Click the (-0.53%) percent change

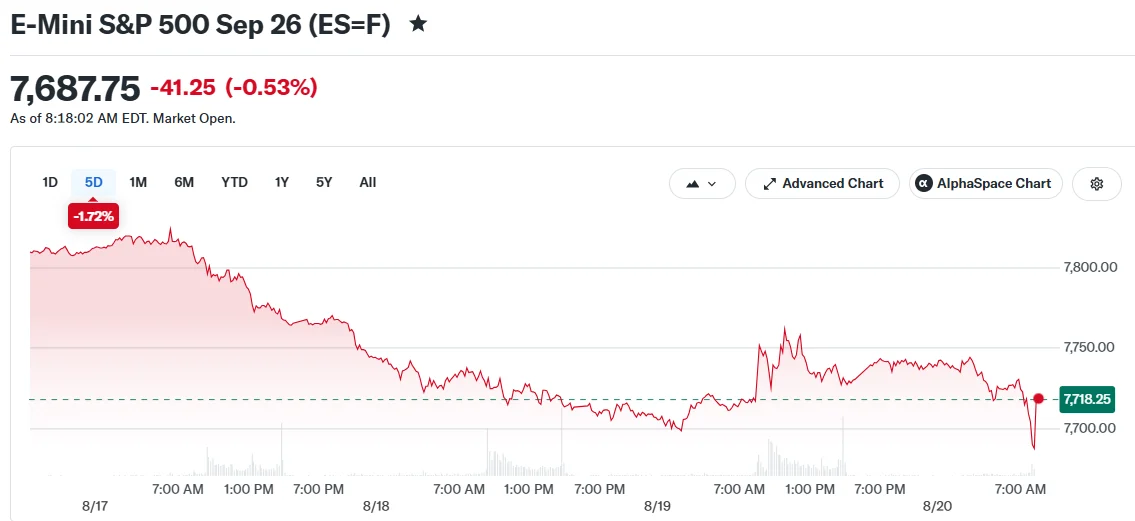[x=271, y=88]
